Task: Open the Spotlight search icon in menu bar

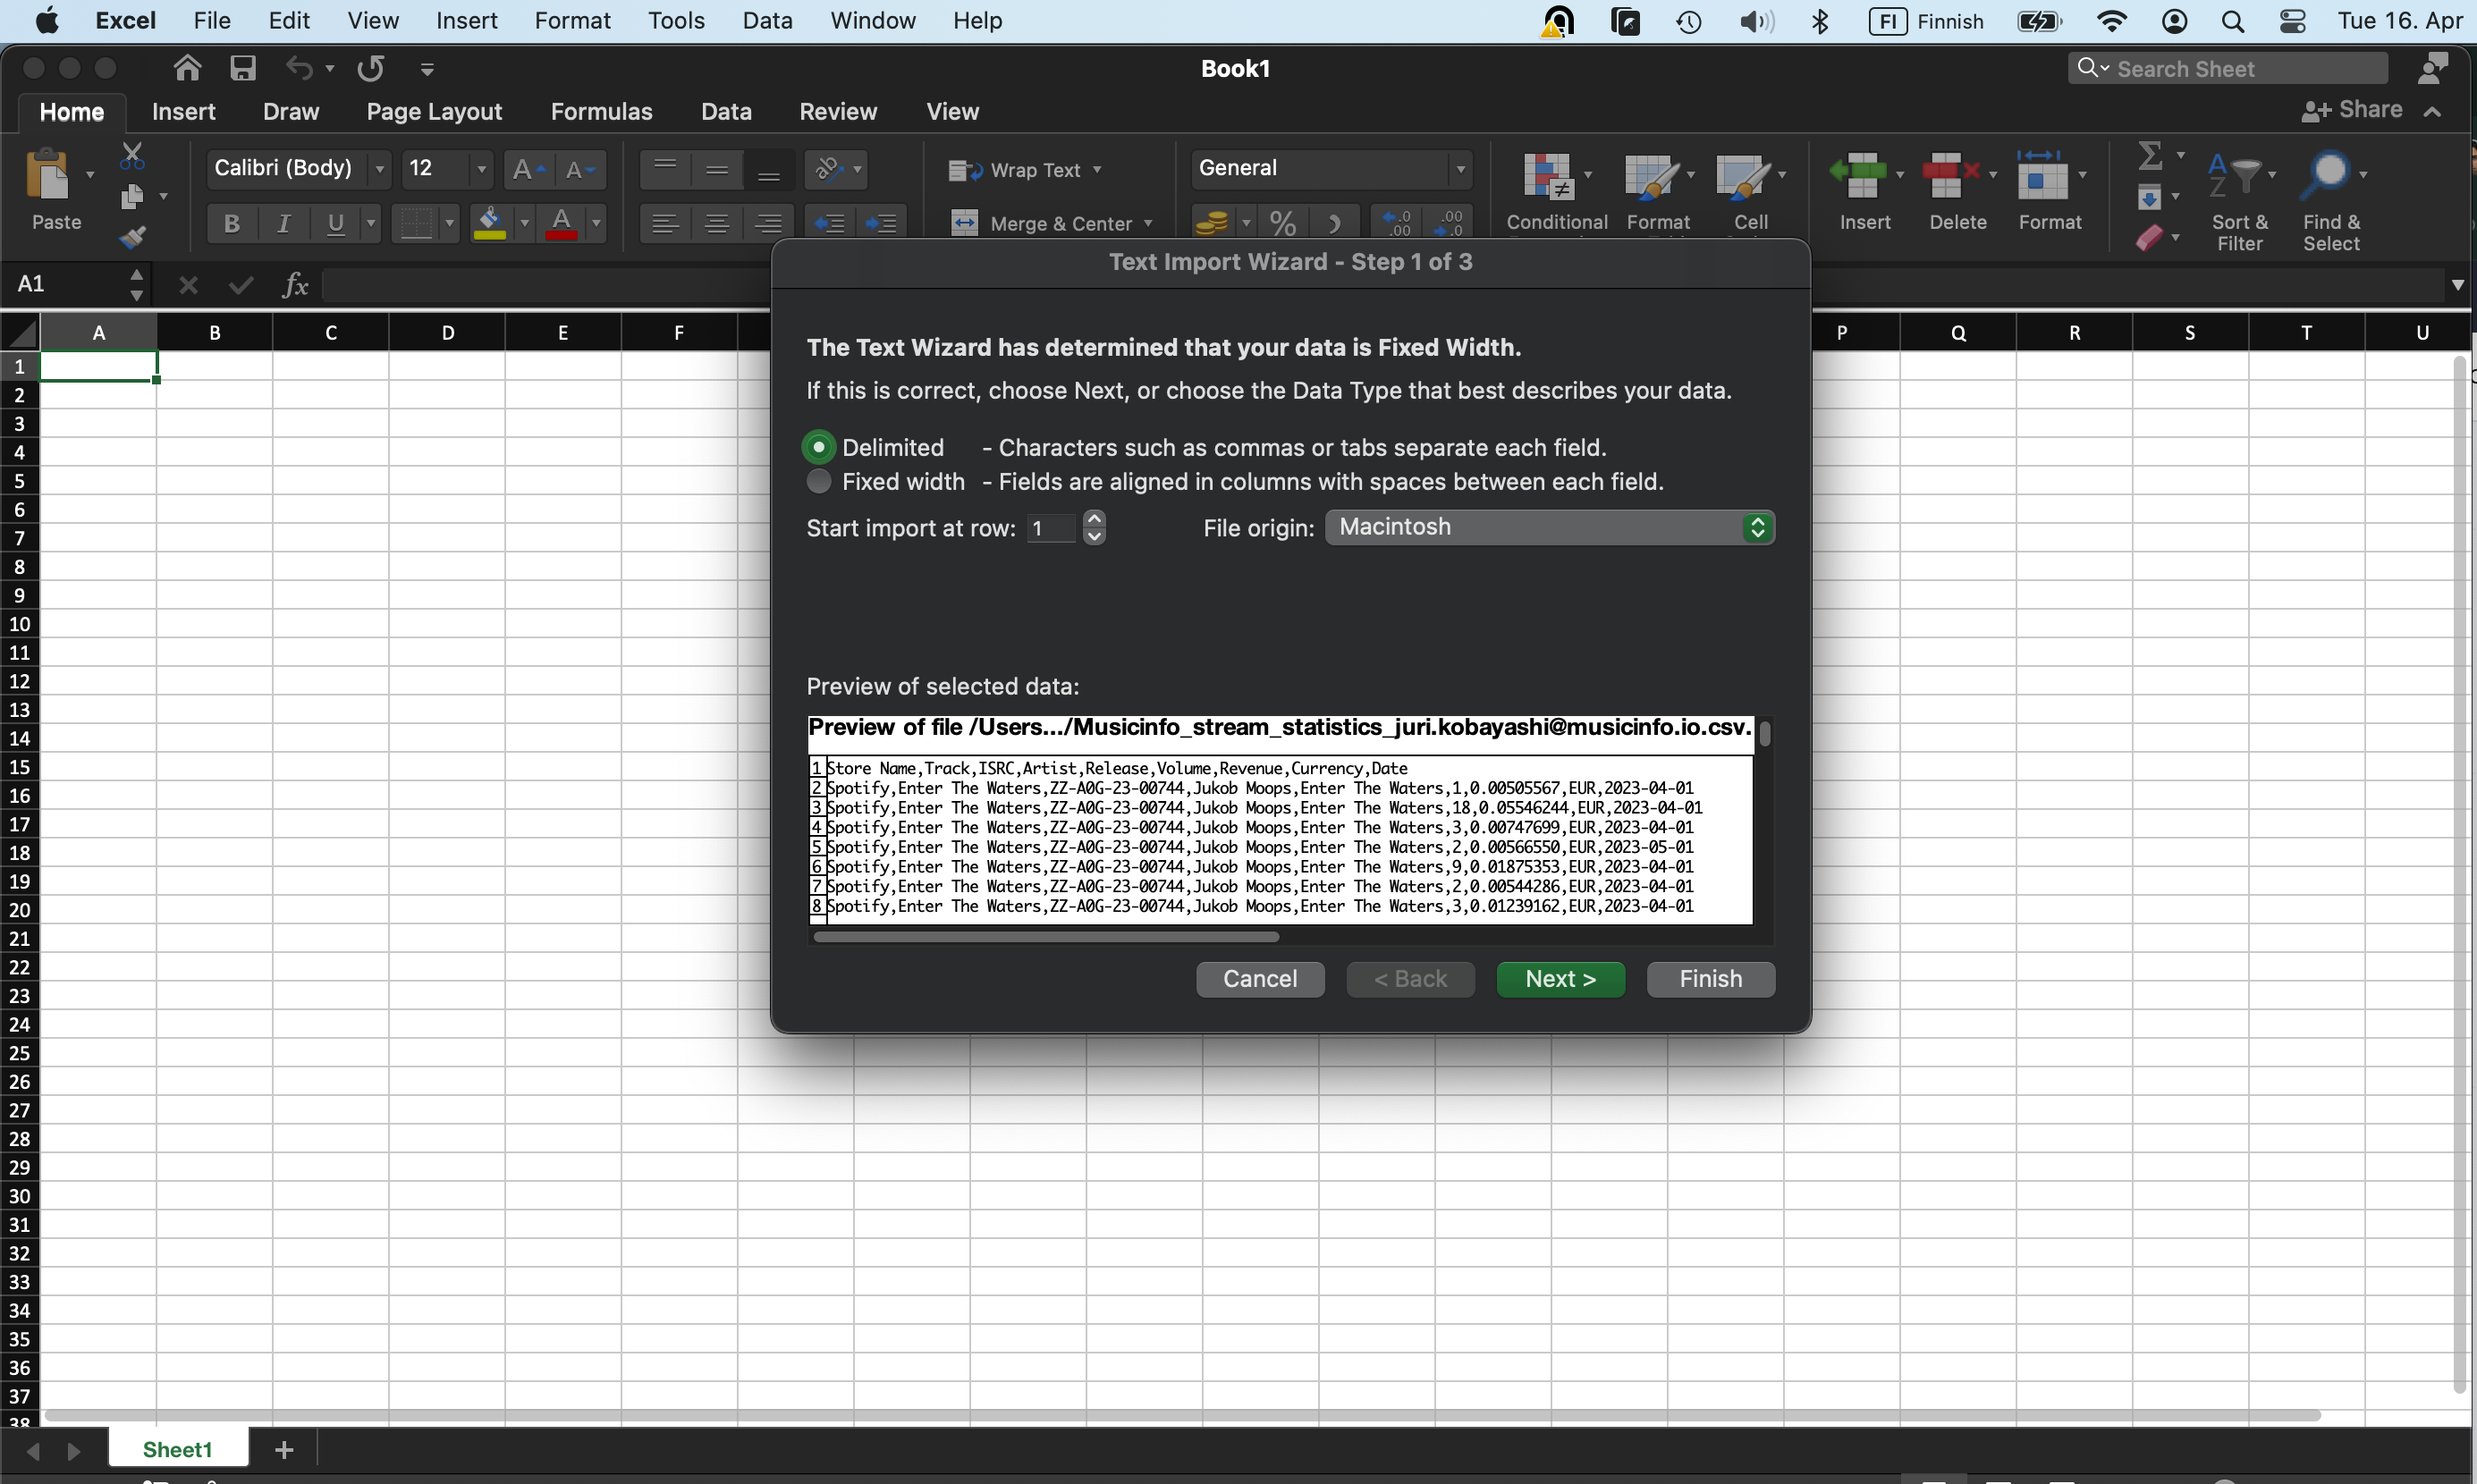Action: coord(2232,21)
